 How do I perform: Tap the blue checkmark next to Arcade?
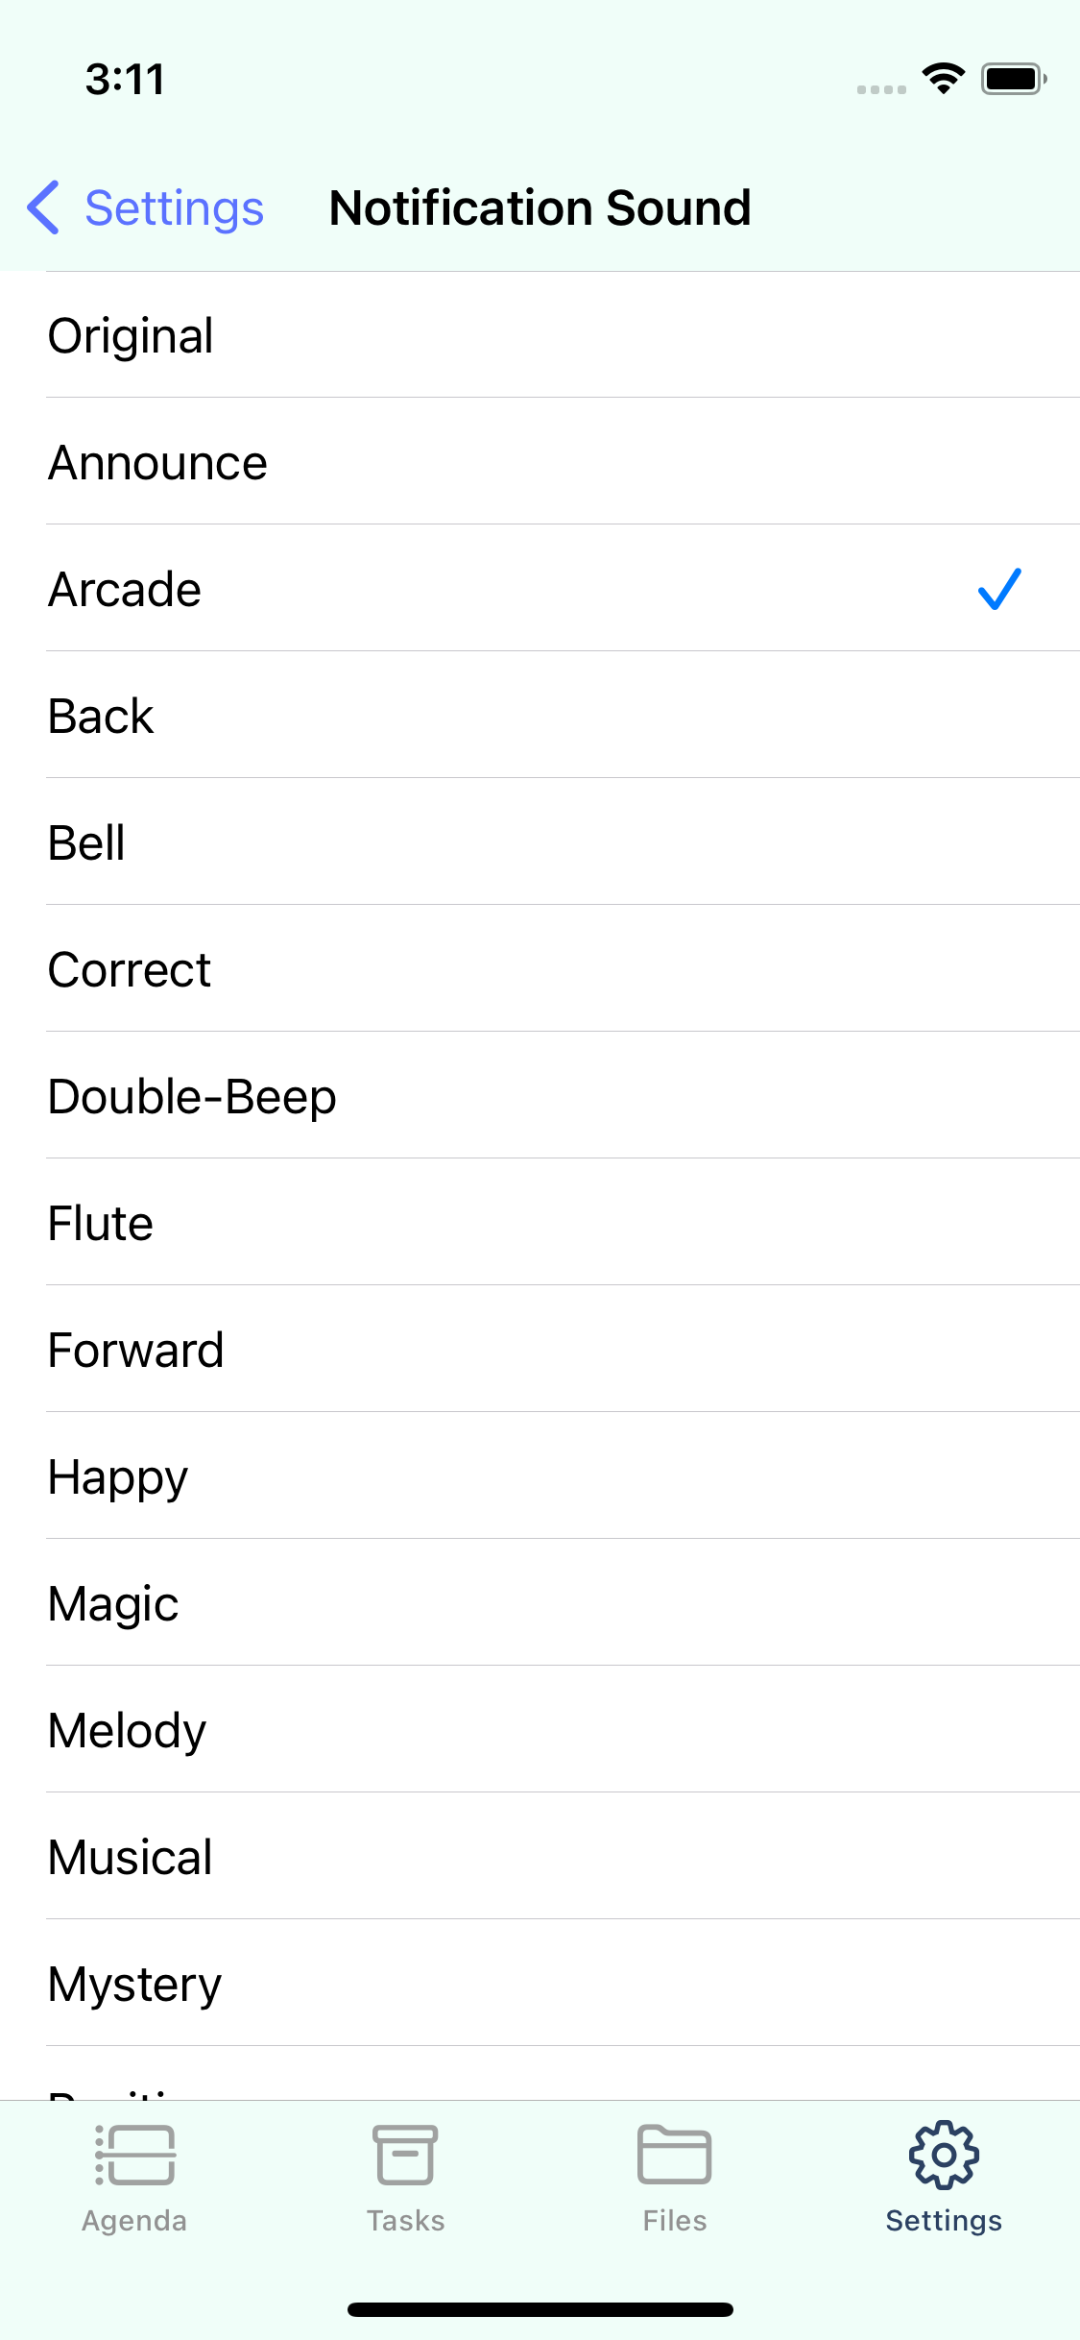coord(999,589)
